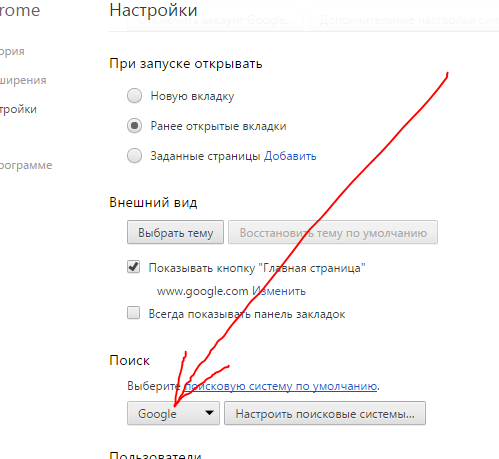
Task: Open the Extensions item ending in "ширения" in sidebar
Action: pyautogui.click(x=23, y=80)
